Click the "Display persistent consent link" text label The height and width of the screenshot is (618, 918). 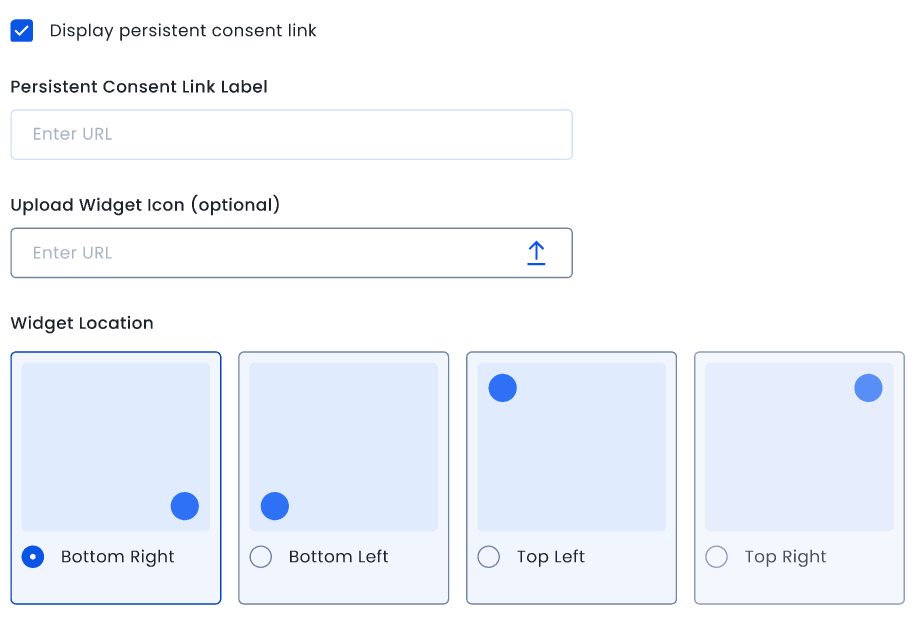(183, 31)
